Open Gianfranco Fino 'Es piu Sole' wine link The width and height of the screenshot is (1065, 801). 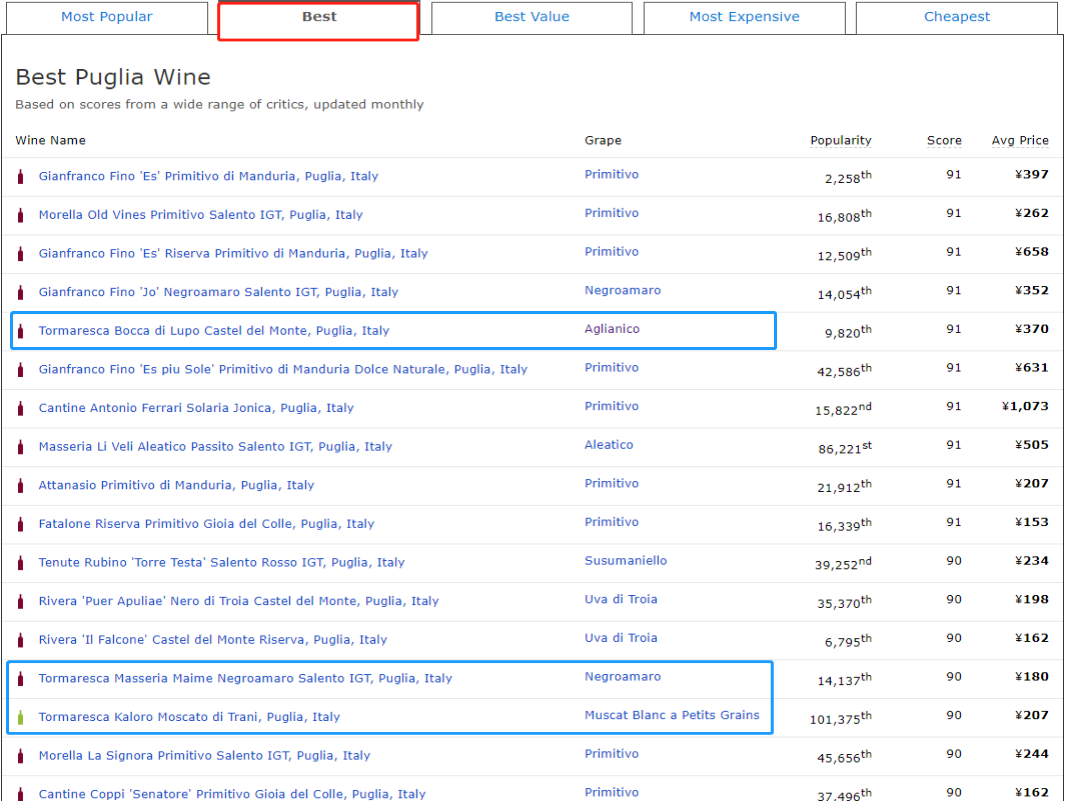pos(283,370)
